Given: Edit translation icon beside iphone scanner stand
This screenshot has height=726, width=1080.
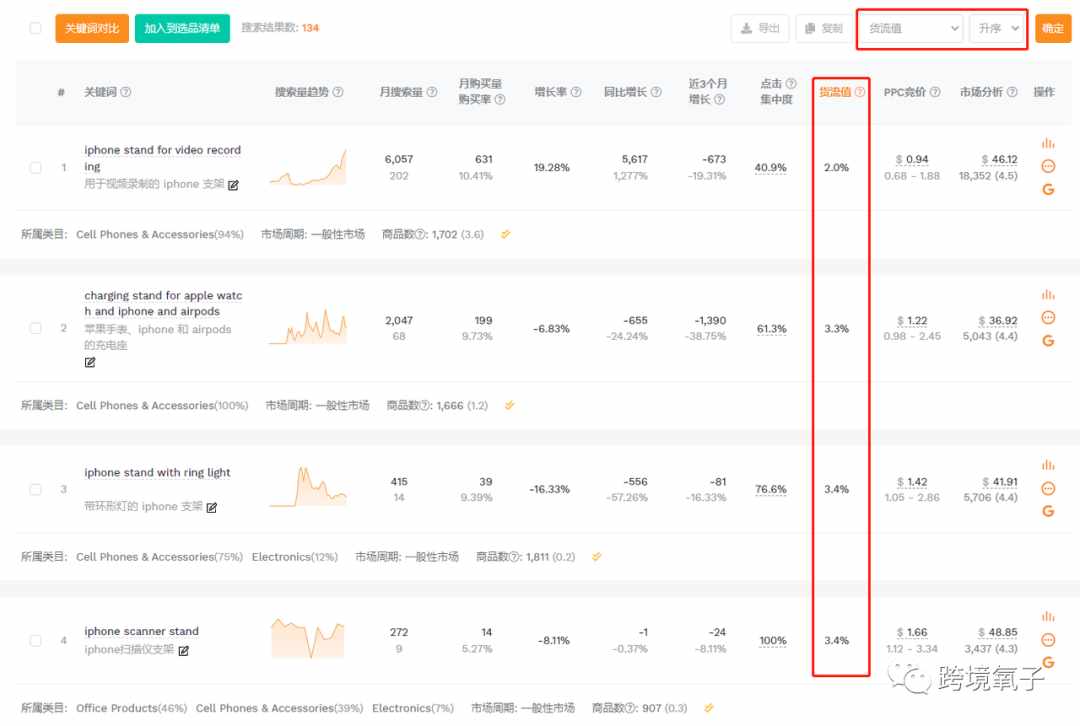Looking at the screenshot, I should click(183, 650).
